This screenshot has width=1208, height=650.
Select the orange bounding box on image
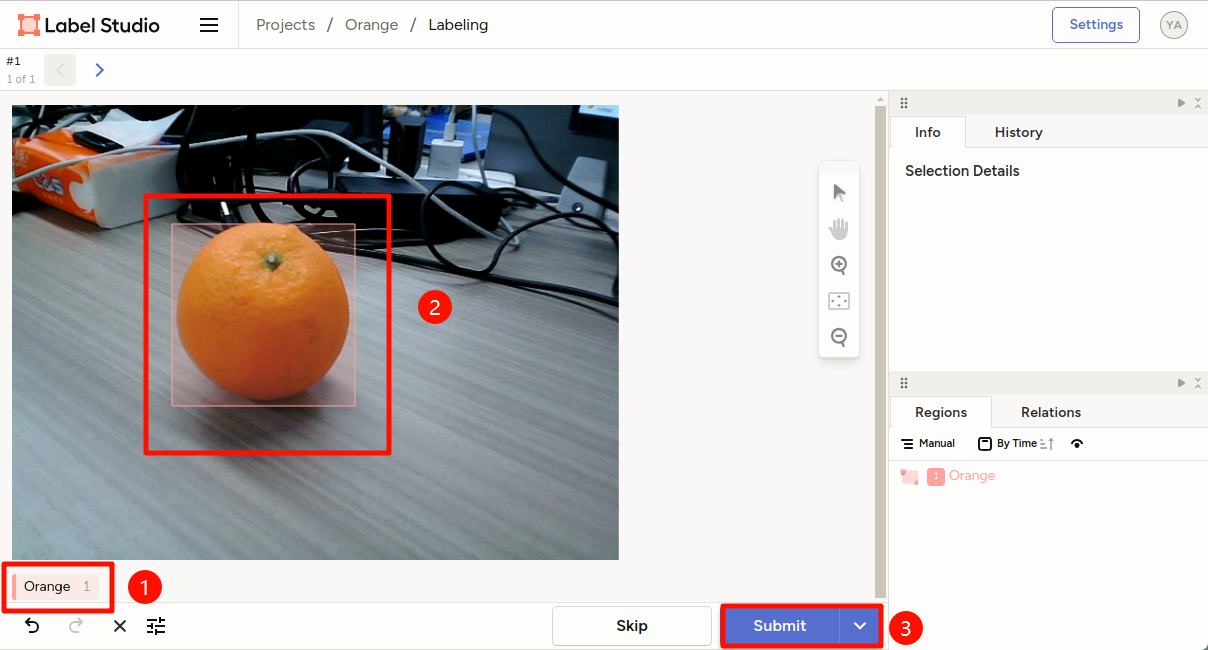point(263,315)
